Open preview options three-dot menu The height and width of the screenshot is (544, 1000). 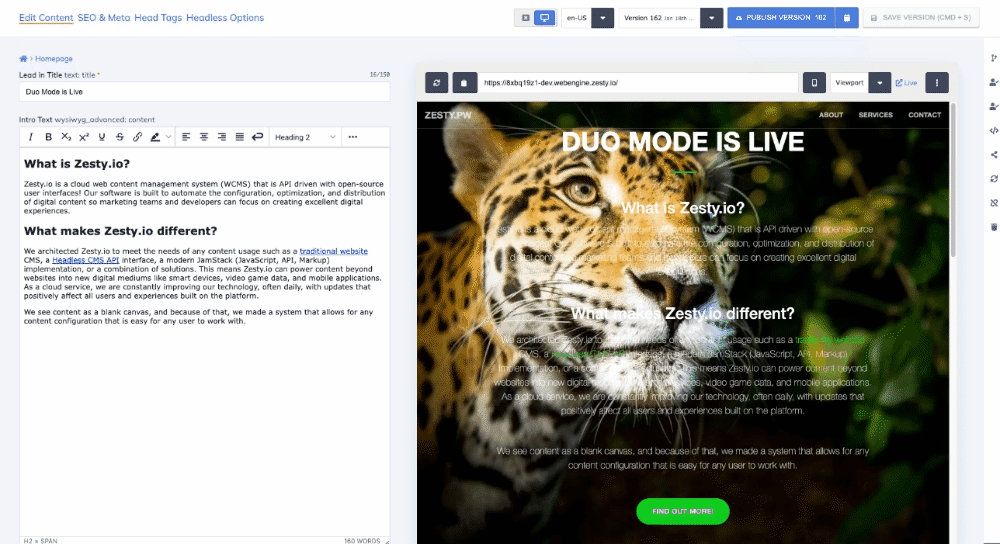pos(937,82)
